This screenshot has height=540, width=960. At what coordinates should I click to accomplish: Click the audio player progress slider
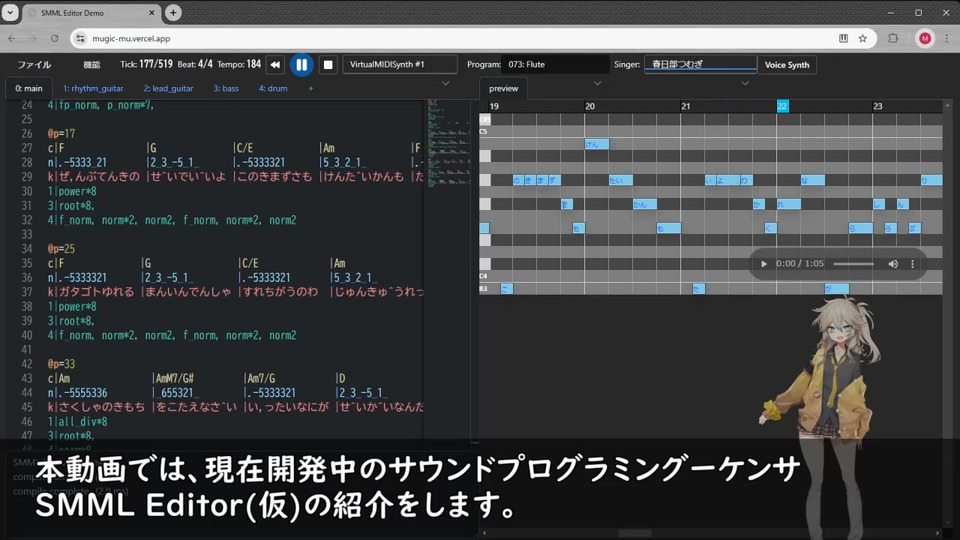pos(853,264)
